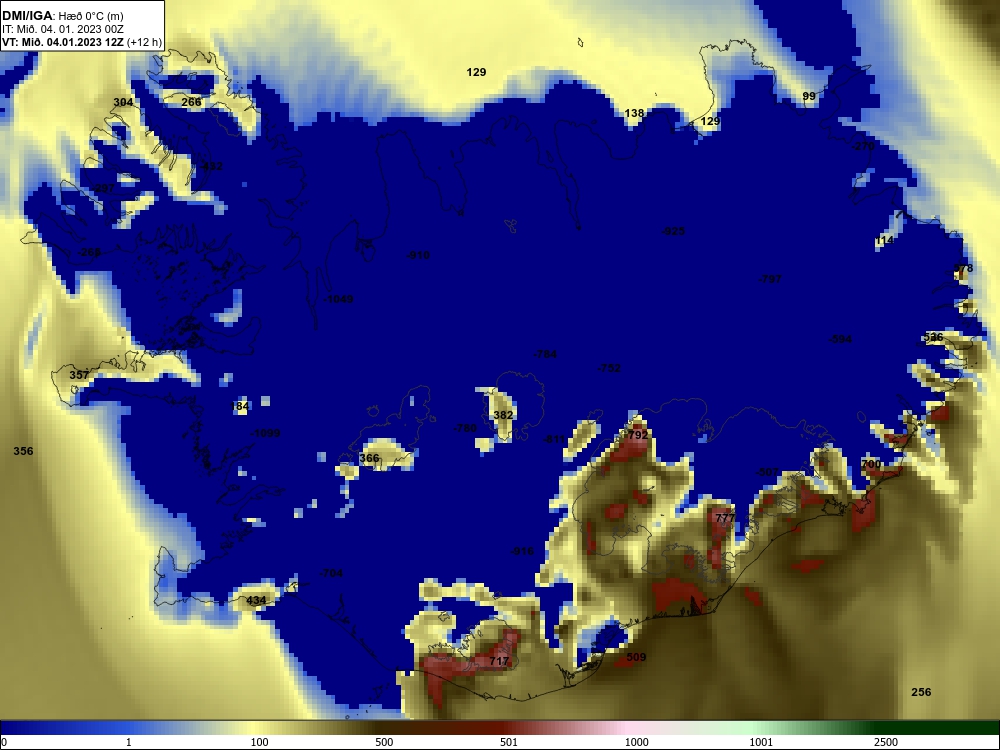Click the 777 value label
Screen dimensions: 1000x750
pos(725,518)
